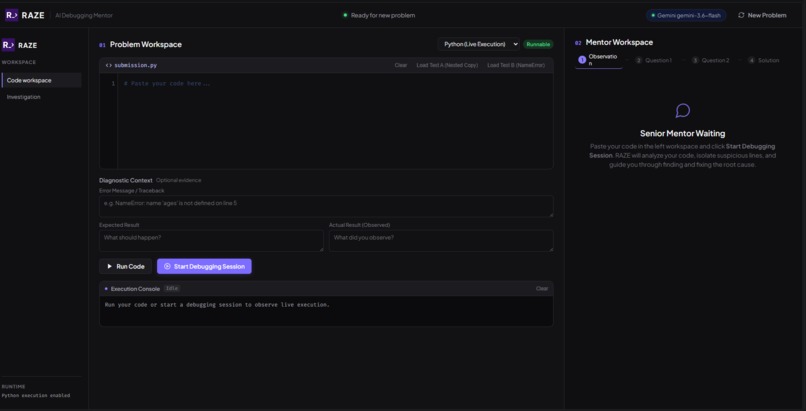Click the step 3 circle for Question 2
Image resolution: width=806 pixels, height=411 pixels.
(x=695, y=60)
